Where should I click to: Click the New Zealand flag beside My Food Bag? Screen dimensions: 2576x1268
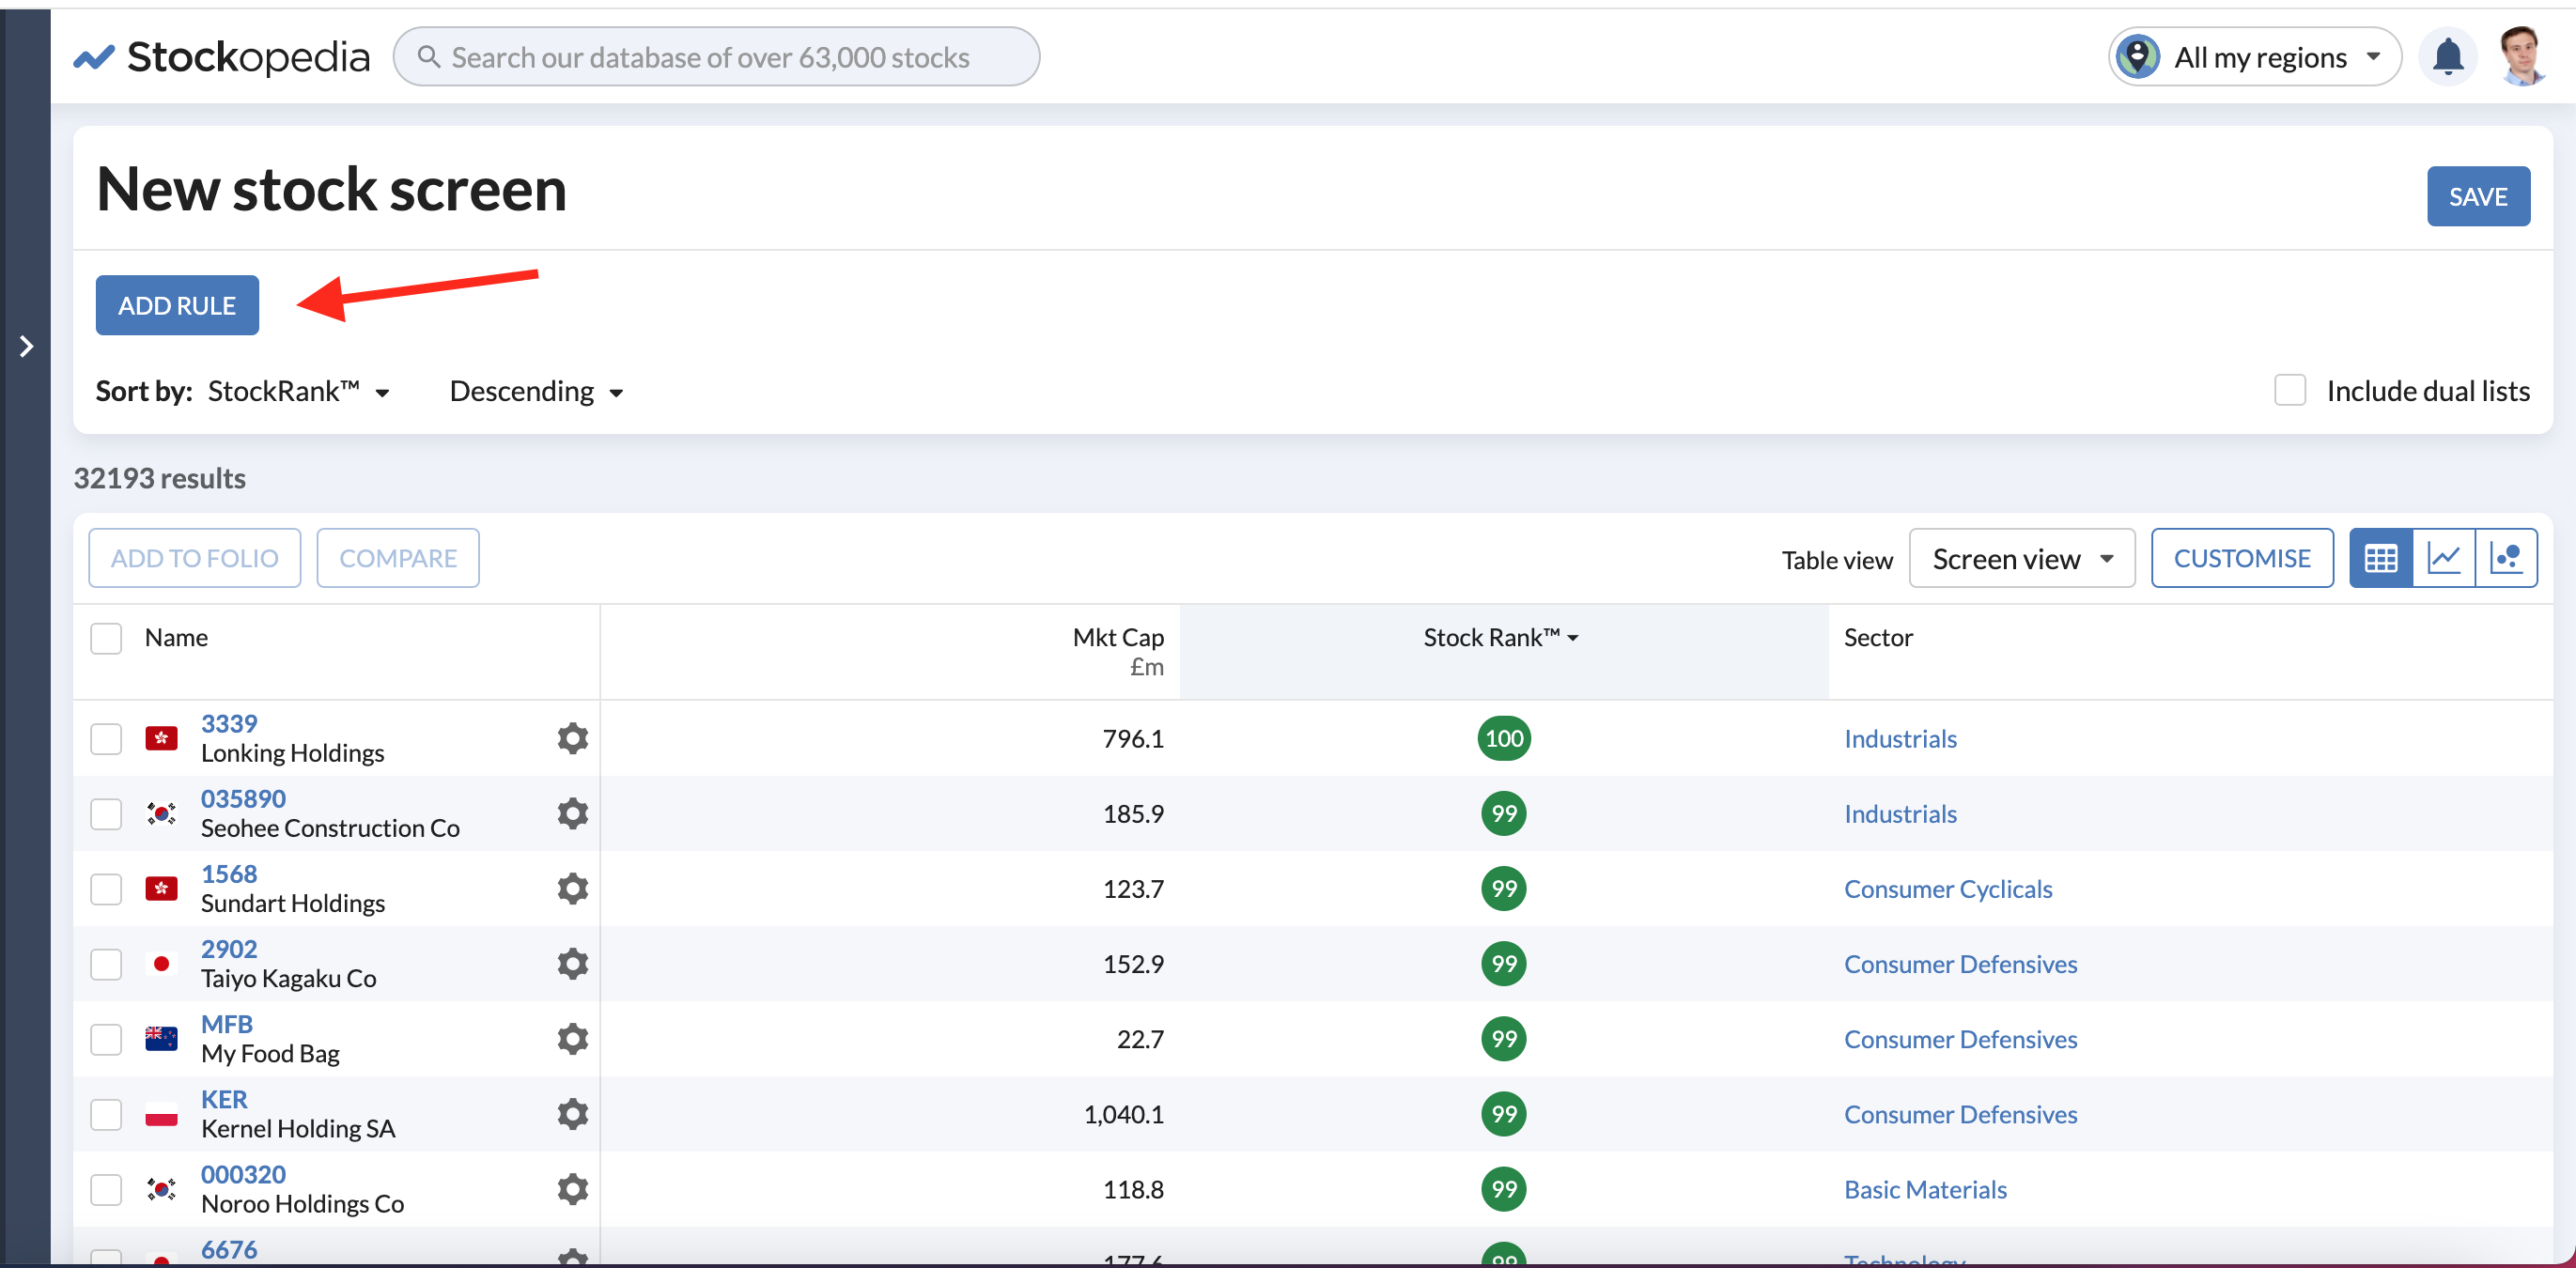point(161,1038)
